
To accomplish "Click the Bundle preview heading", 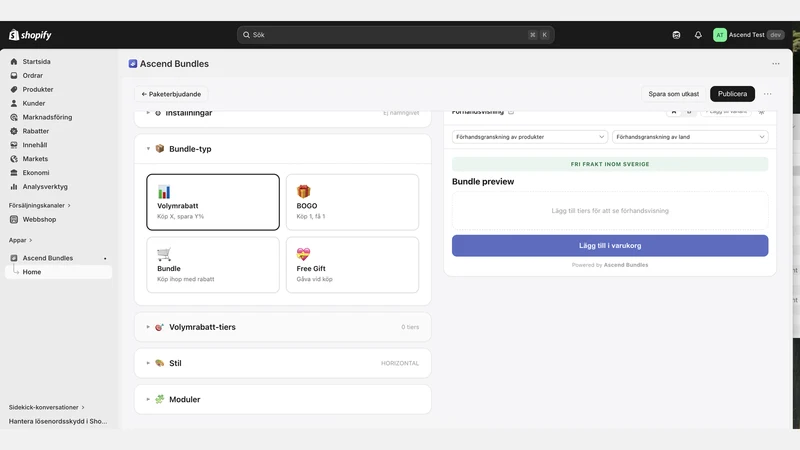I will click(483, 182).
